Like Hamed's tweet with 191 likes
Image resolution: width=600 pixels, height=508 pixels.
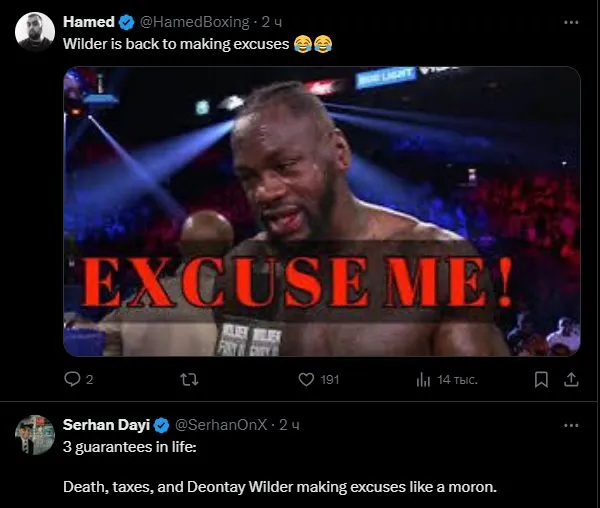click(307, 380)
